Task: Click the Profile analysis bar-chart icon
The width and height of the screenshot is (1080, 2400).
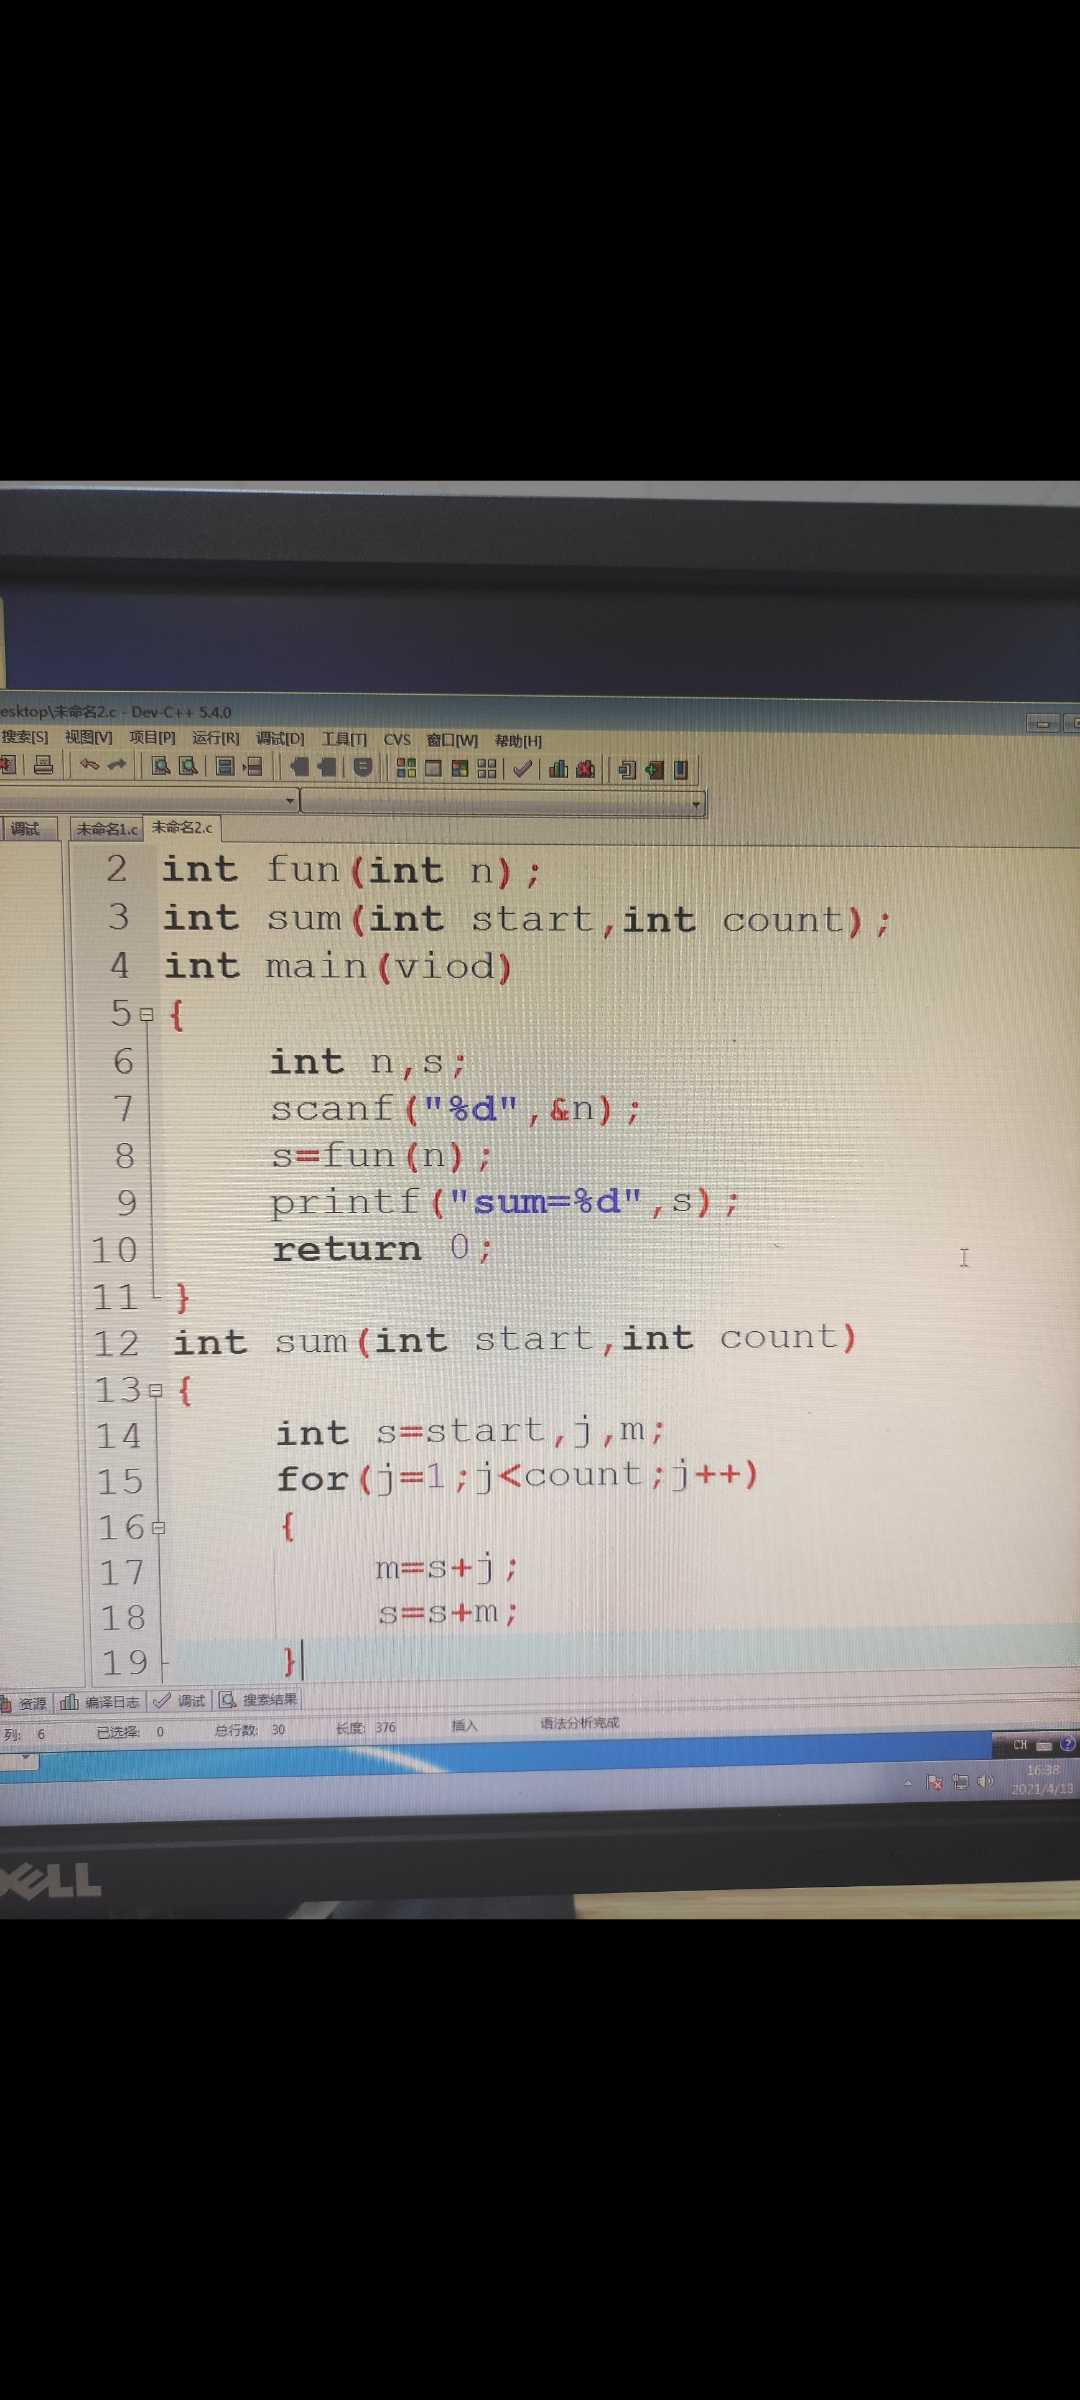Action: (559, 768)
